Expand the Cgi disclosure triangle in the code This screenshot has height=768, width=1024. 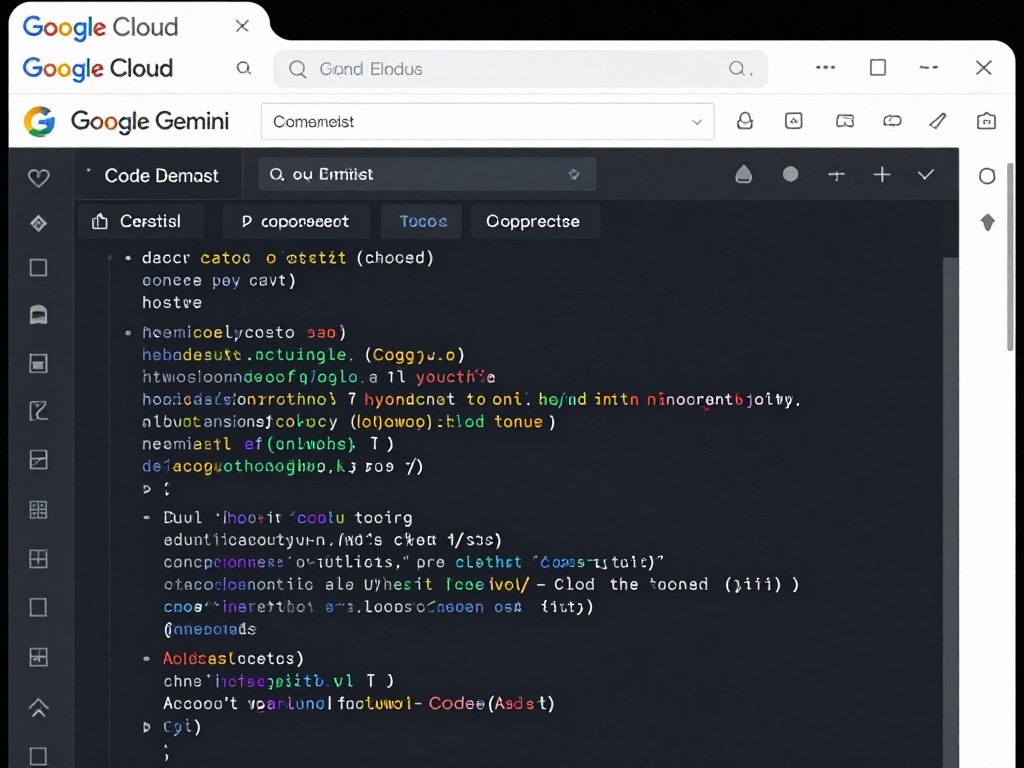coord(146,727)
